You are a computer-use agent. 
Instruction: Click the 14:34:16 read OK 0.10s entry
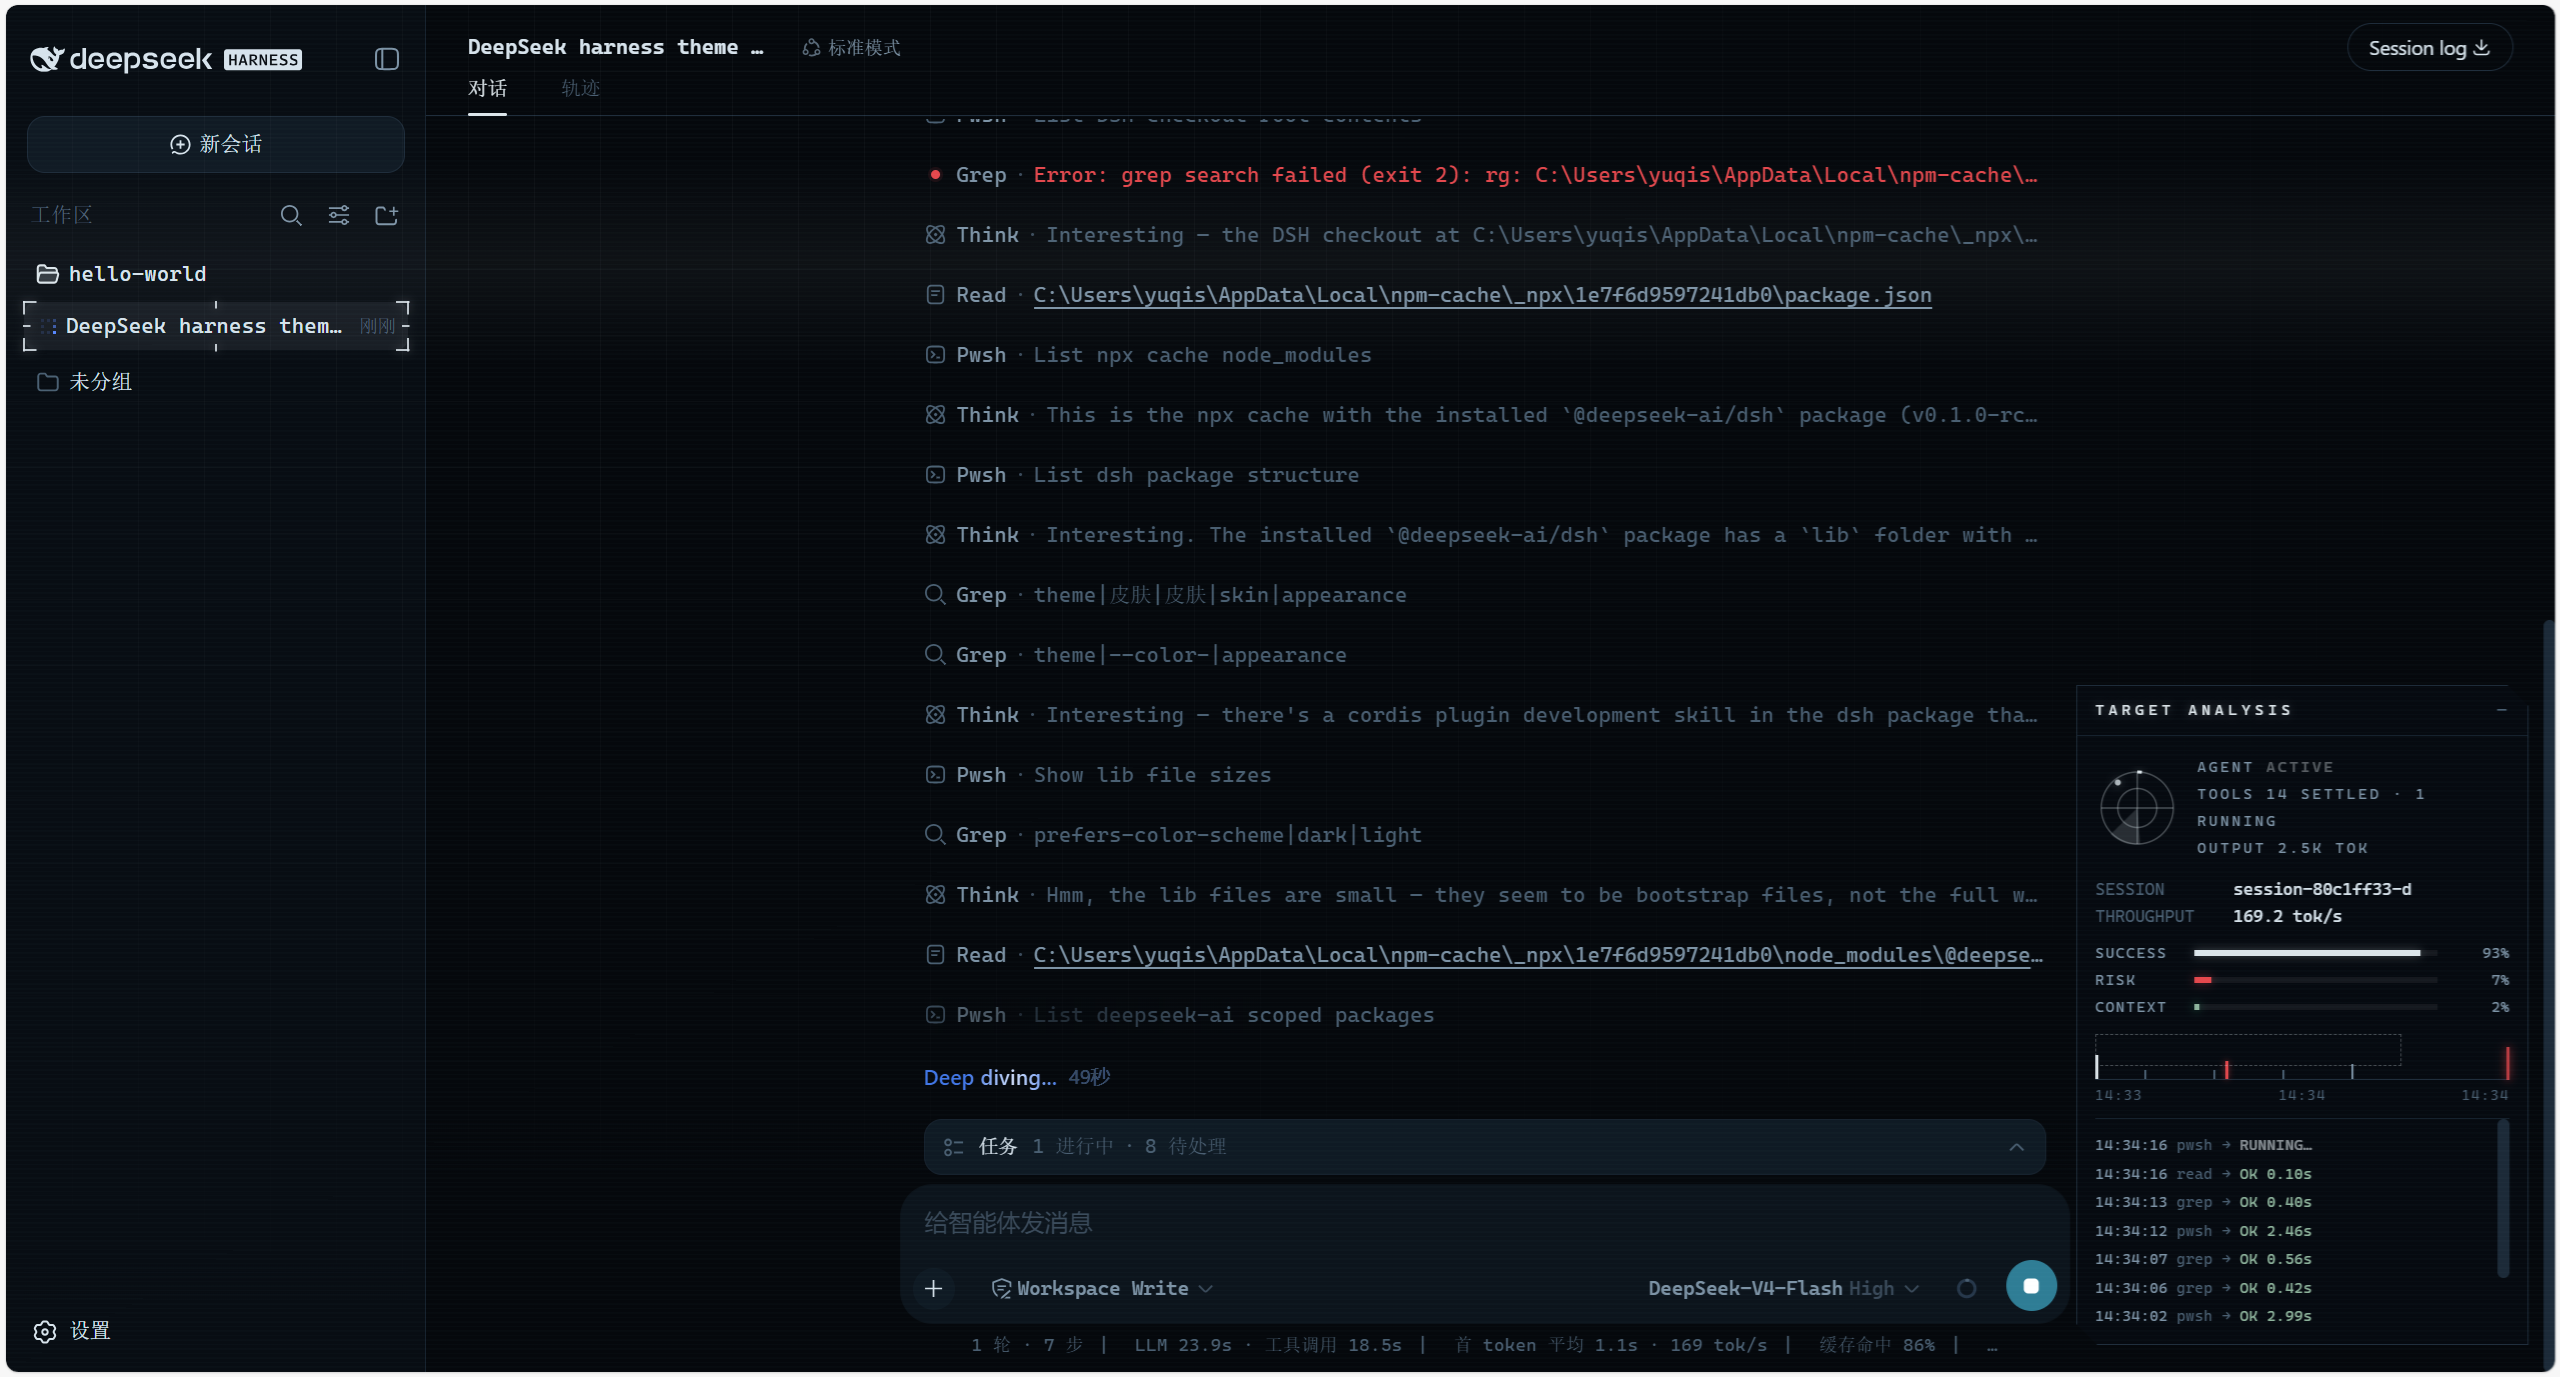2204,1174
